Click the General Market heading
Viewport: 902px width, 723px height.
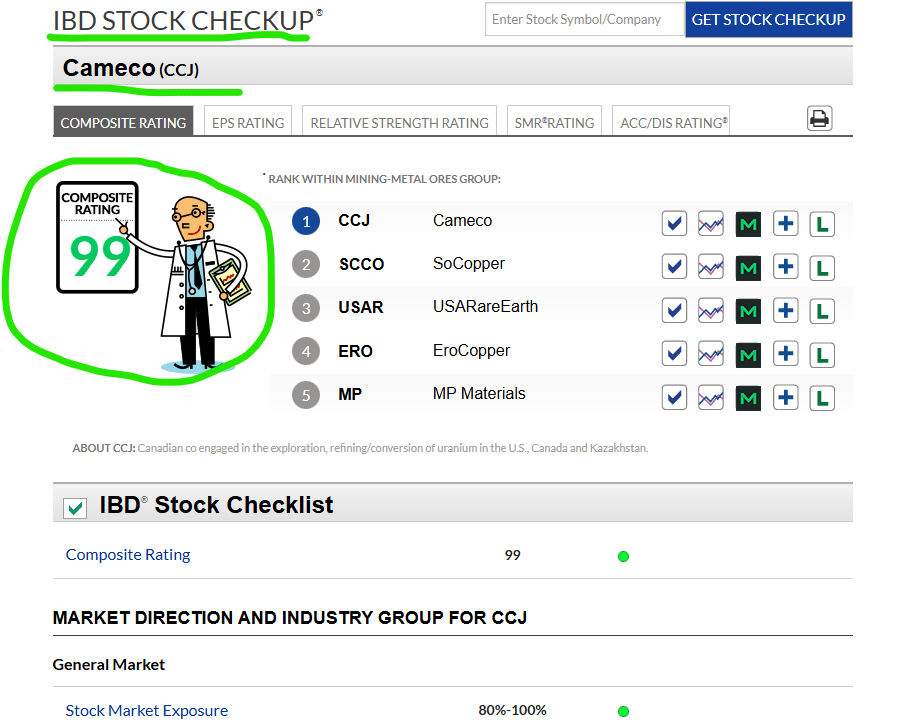click(109, 665)
